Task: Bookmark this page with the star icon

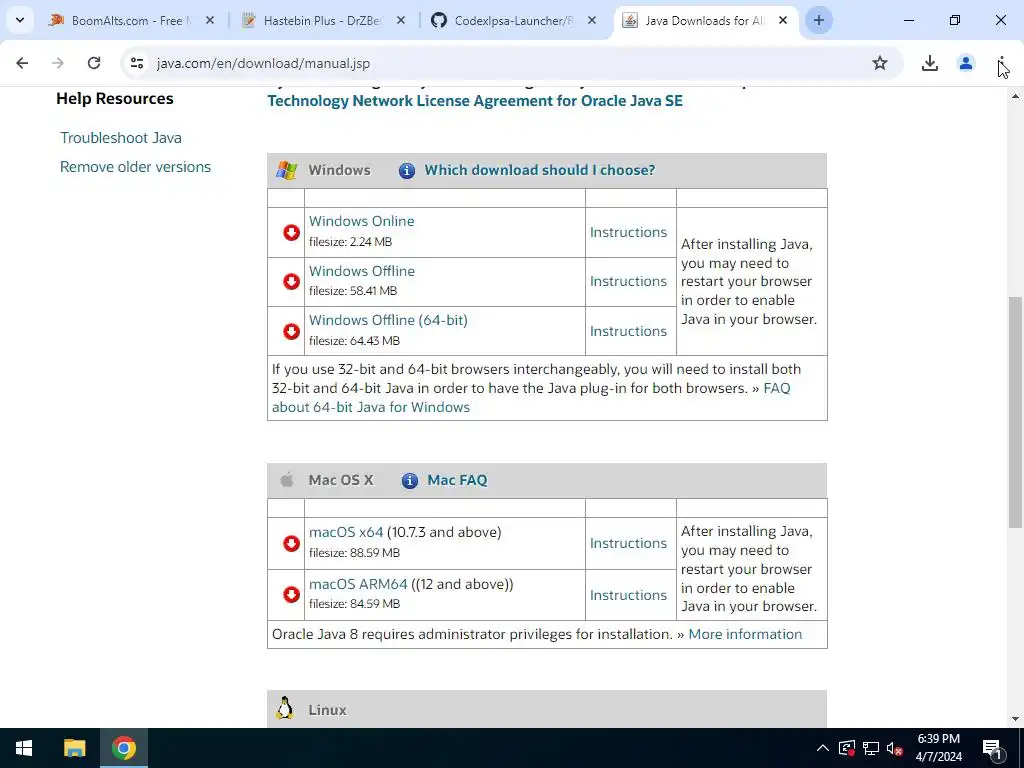Action: tap(880, 63)
